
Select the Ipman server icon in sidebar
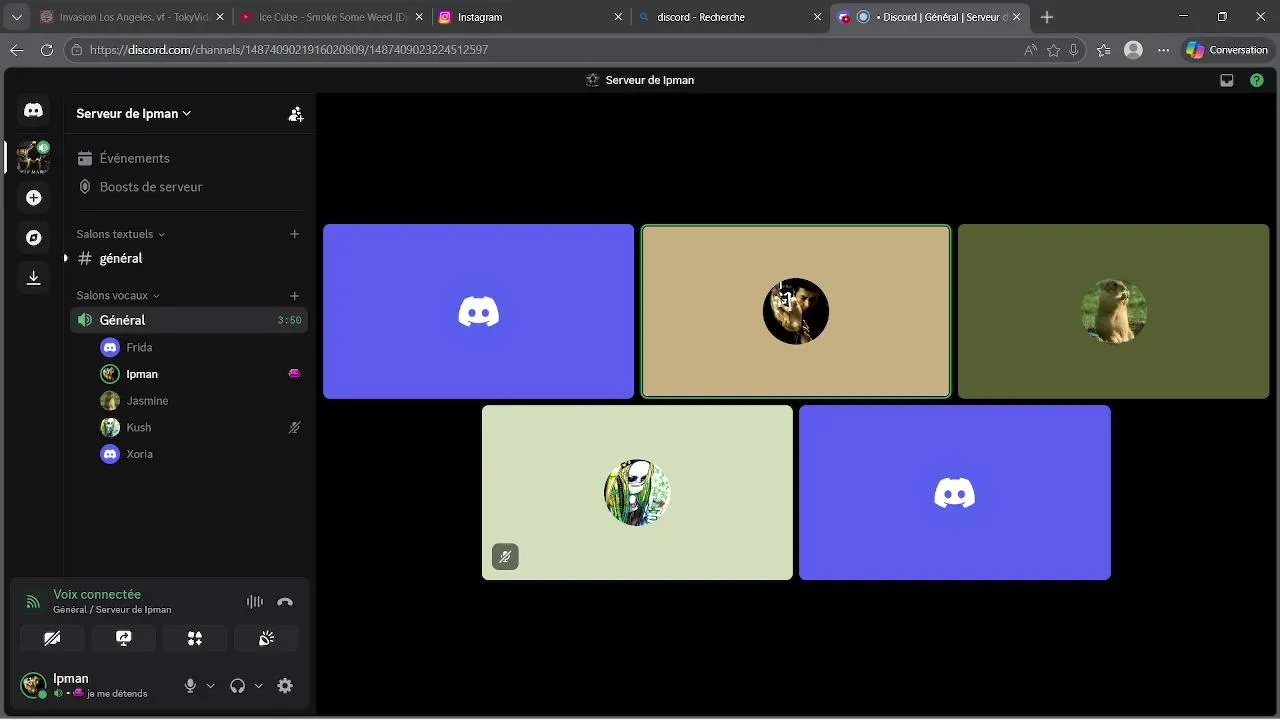point(33,157)
